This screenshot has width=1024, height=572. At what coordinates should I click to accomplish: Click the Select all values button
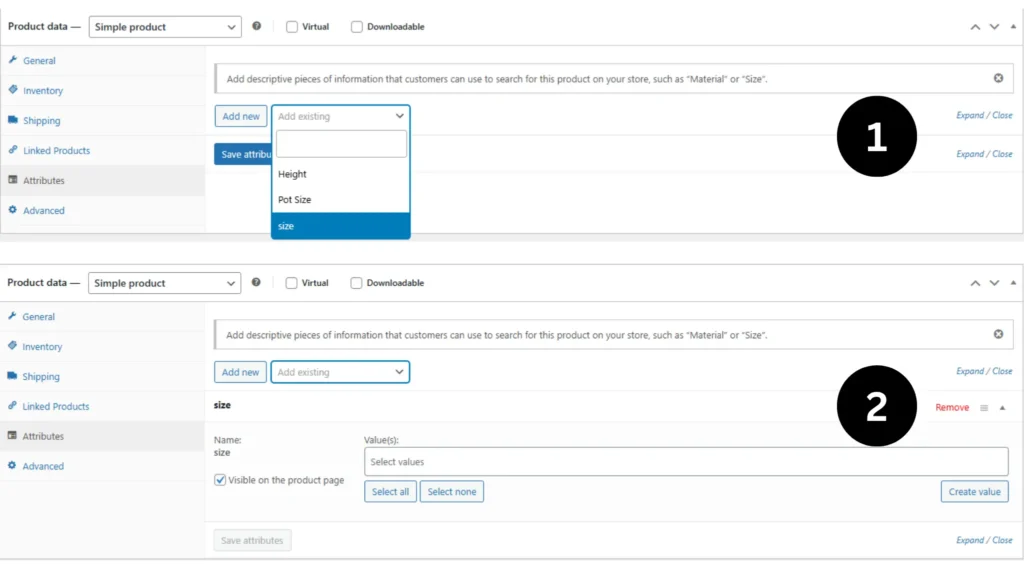[x=390, y=492]
